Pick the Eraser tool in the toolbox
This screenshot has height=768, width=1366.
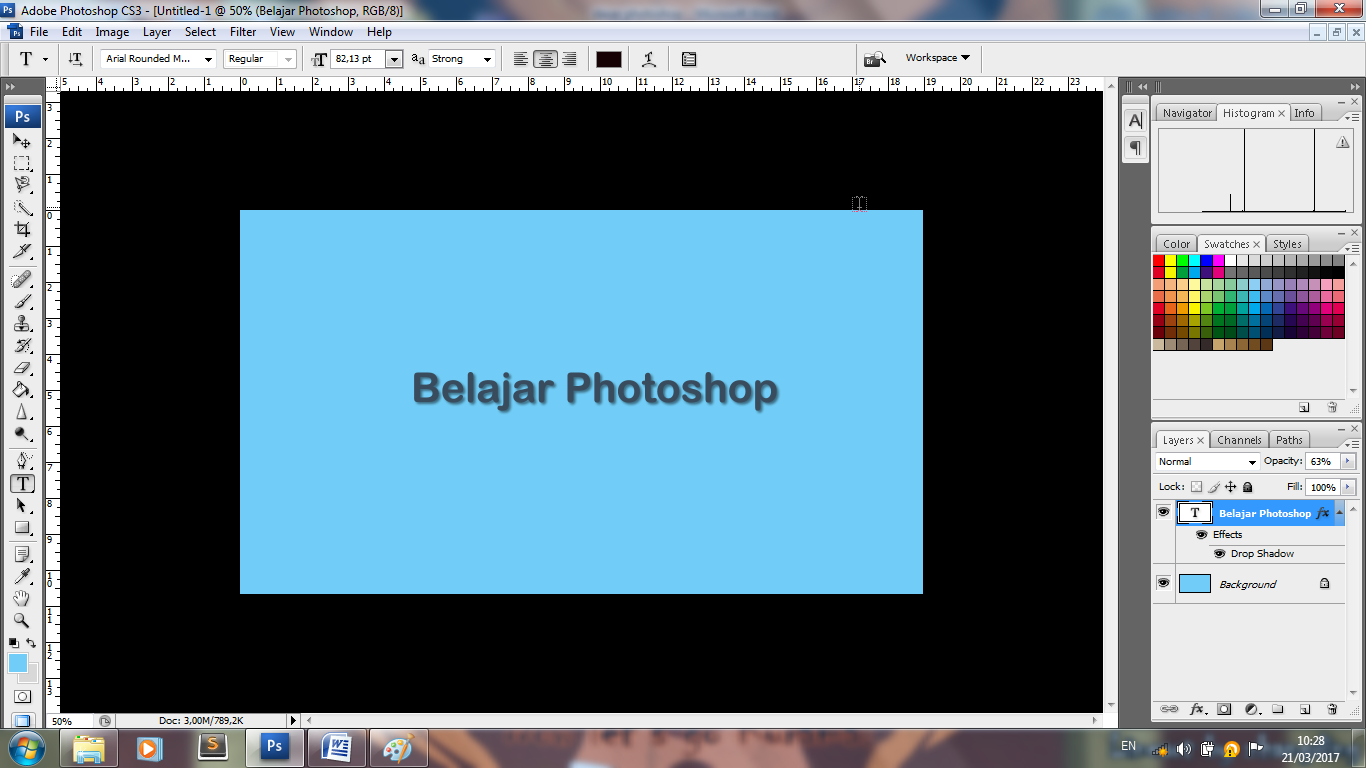(x=22, y=367)
